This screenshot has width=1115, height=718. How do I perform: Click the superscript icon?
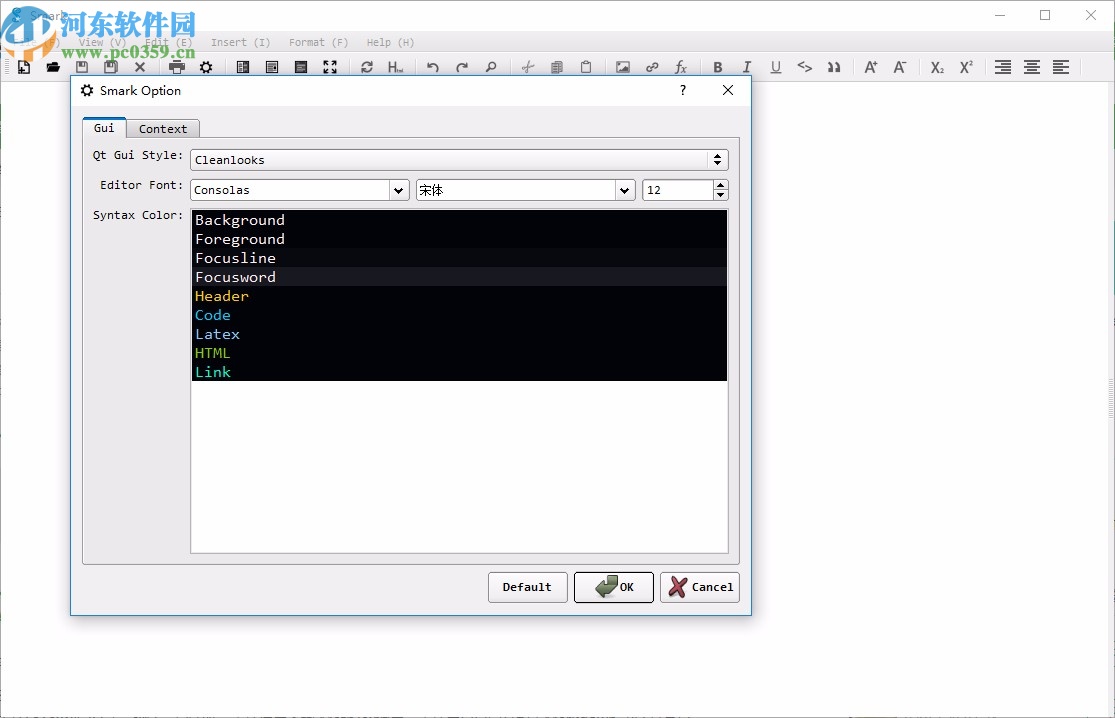(x=966, y=67)
